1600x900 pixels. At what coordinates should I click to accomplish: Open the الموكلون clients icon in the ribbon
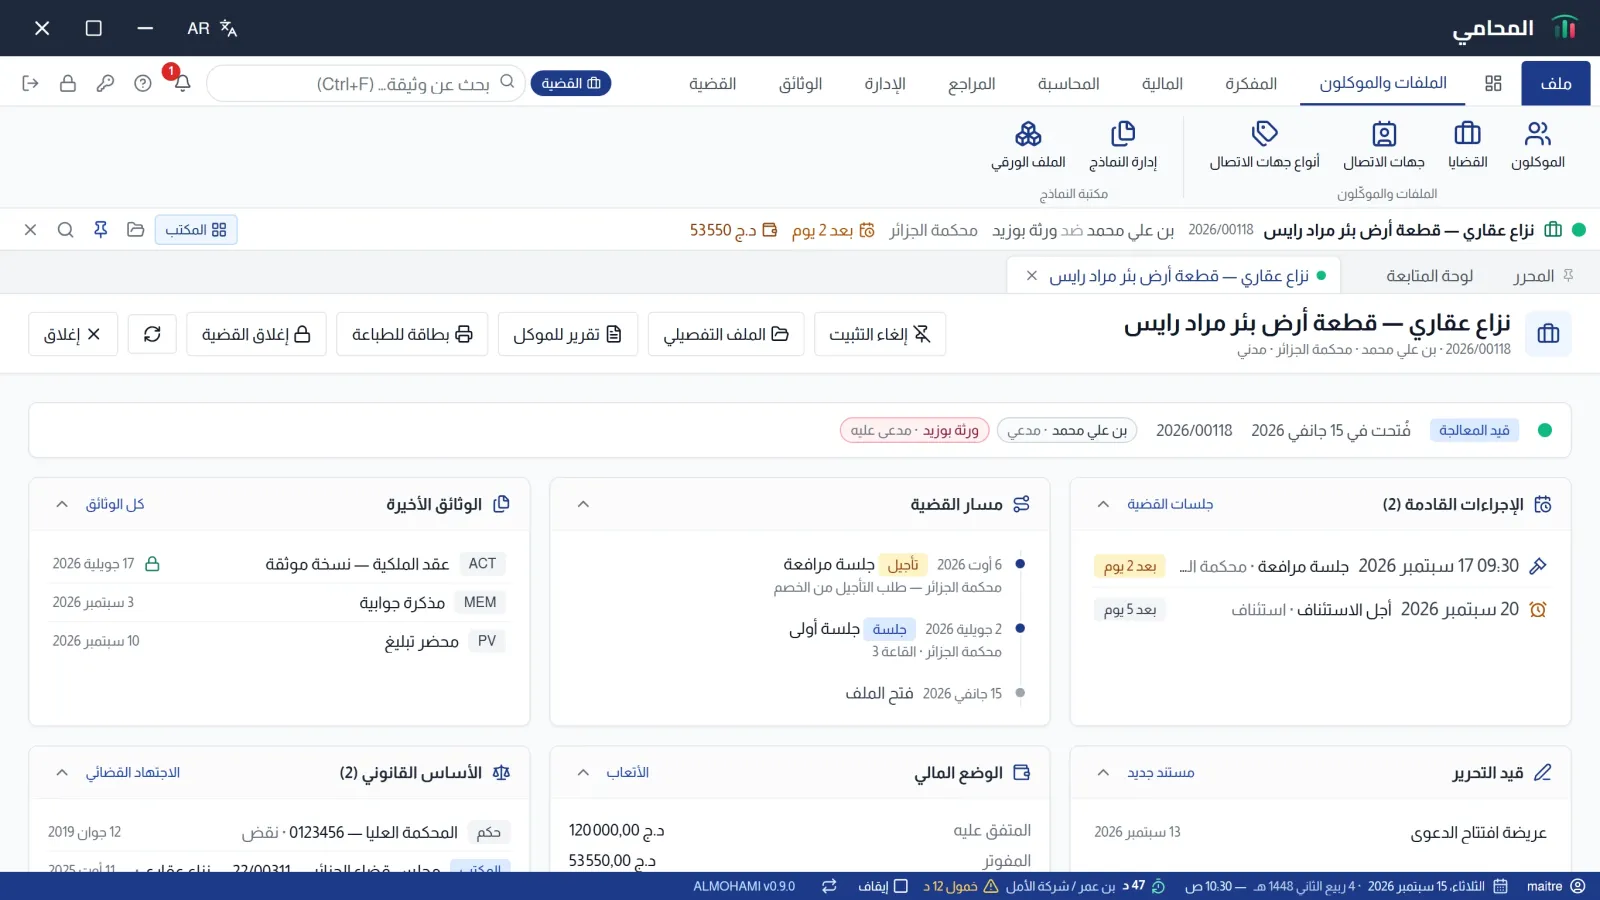1537,145
